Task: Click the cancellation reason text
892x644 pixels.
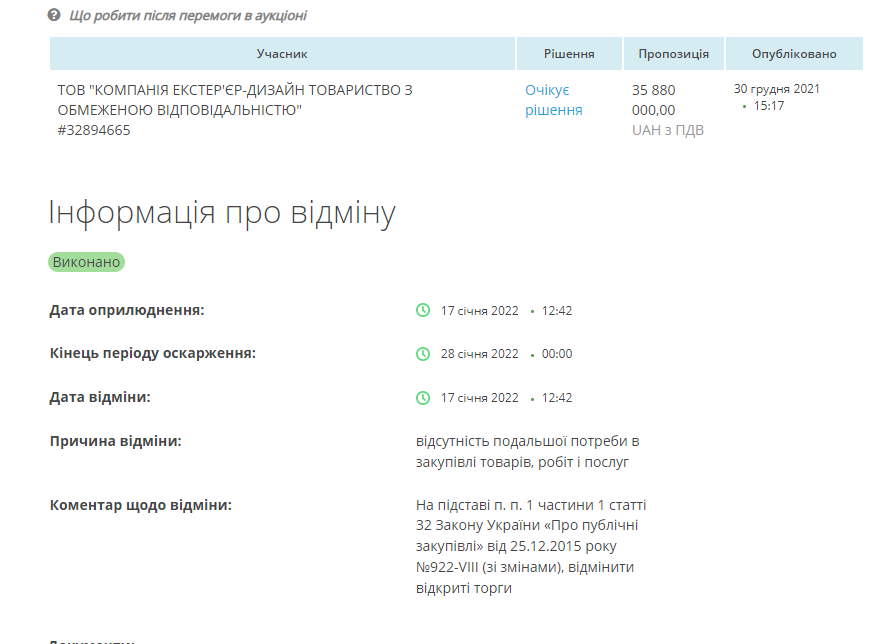Action: click(x=527, y=451)
